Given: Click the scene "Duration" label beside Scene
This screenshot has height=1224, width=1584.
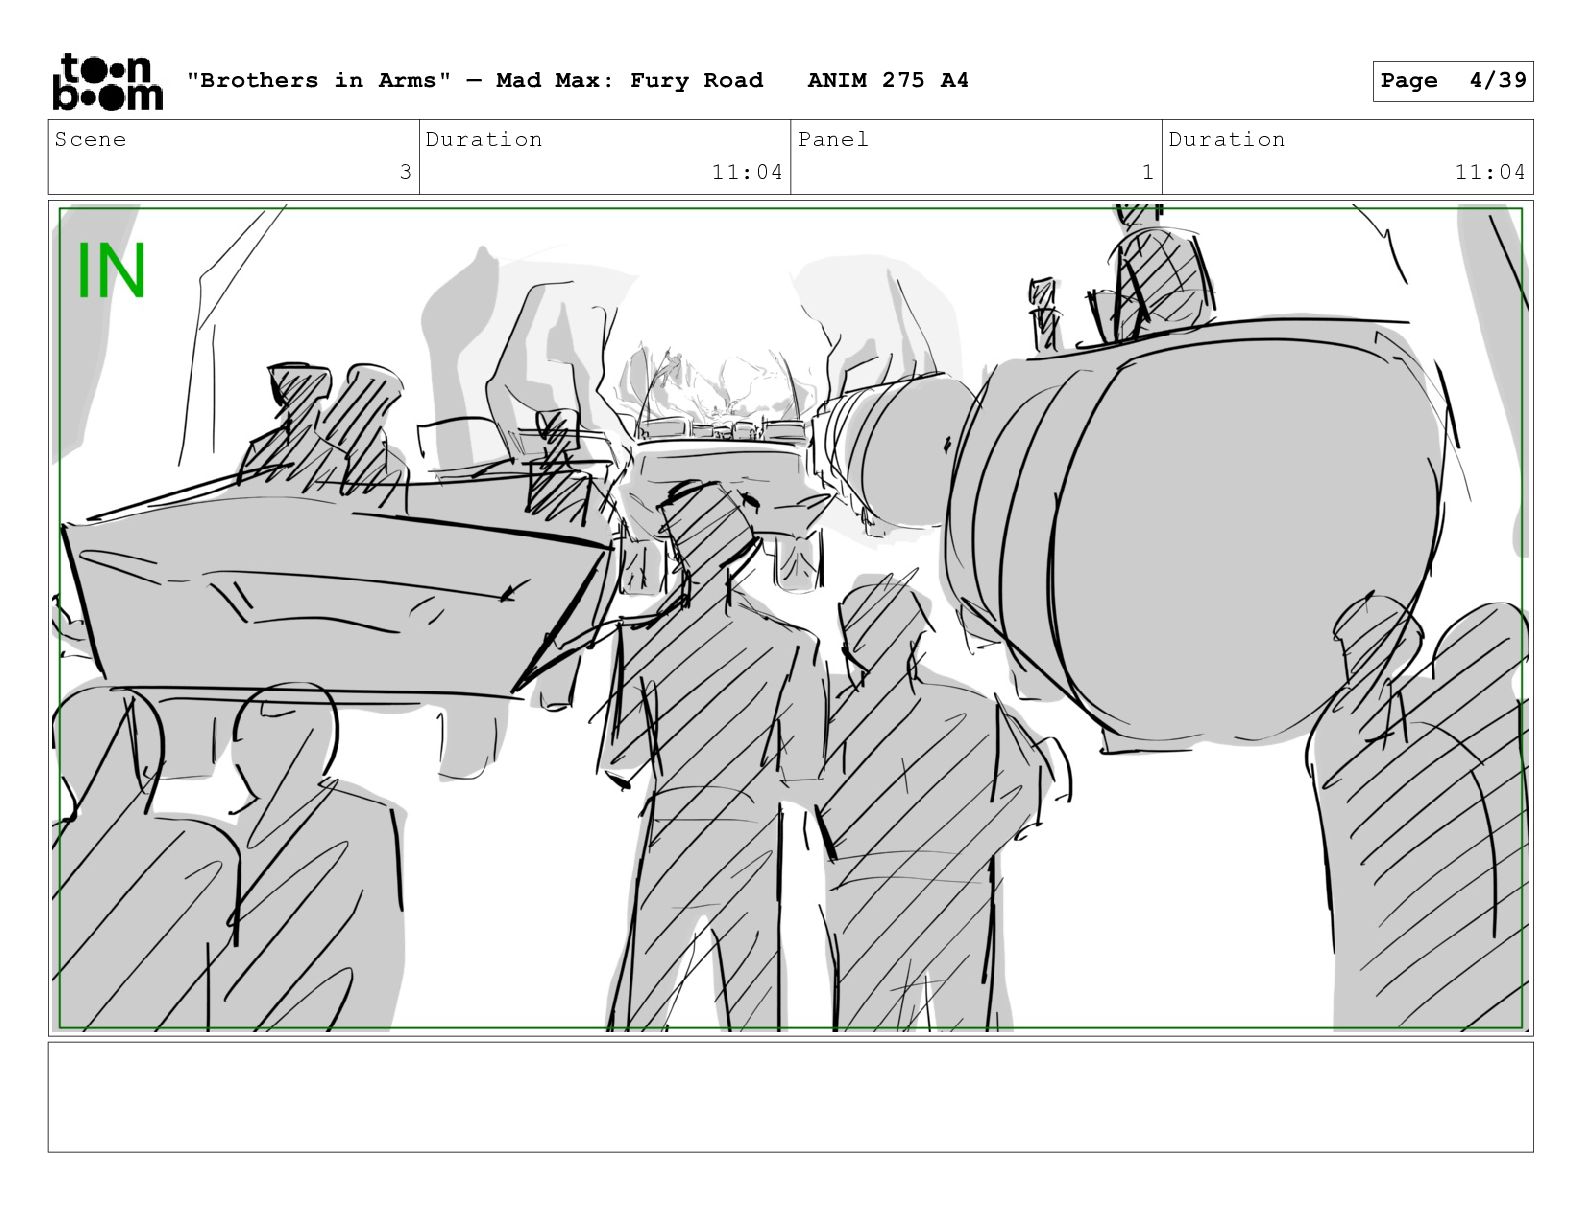Looking at the screenshot, I should [484, 139].
